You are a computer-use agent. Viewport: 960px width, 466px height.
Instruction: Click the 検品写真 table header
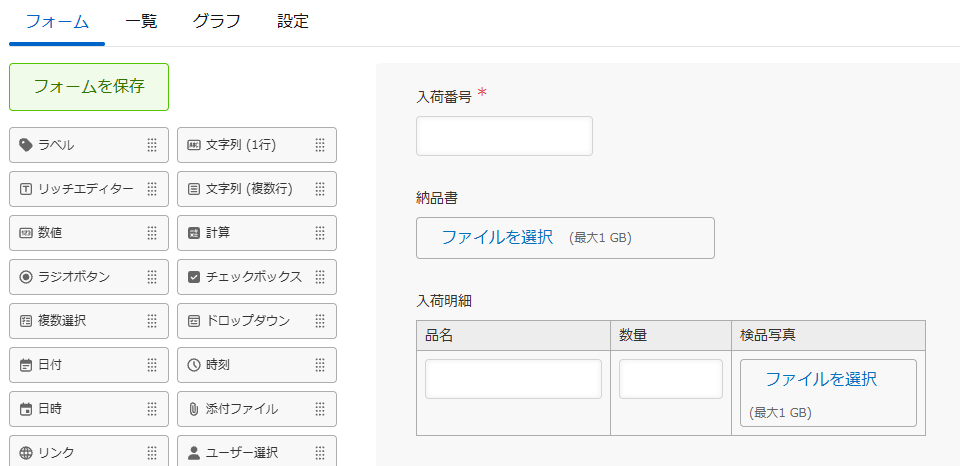828,336
